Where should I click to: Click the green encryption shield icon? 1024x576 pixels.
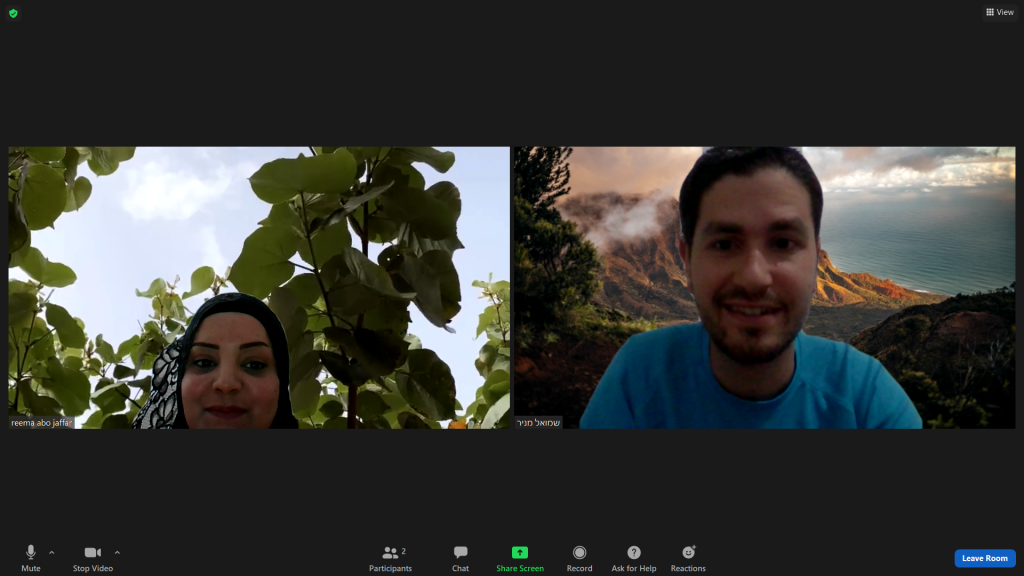[13, 13]
